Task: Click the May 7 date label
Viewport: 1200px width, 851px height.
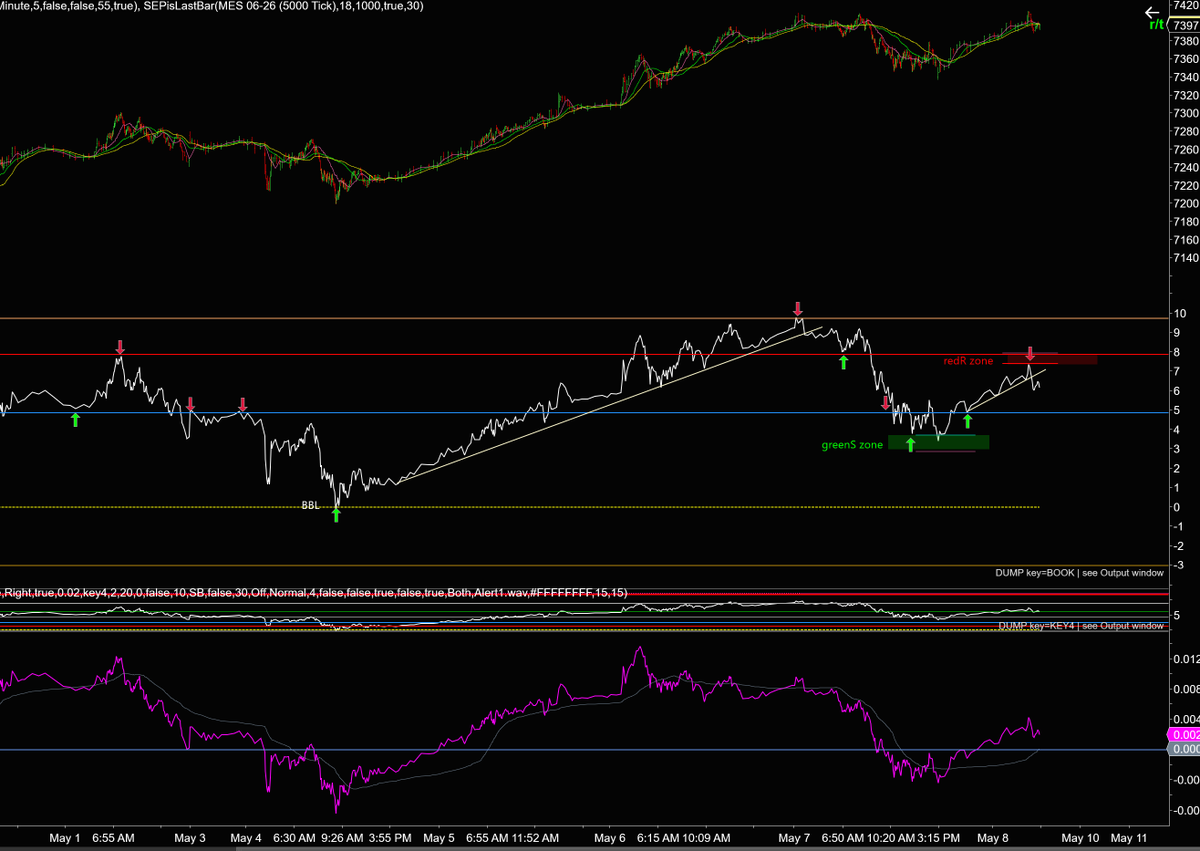Action: (x=794, y=836)
